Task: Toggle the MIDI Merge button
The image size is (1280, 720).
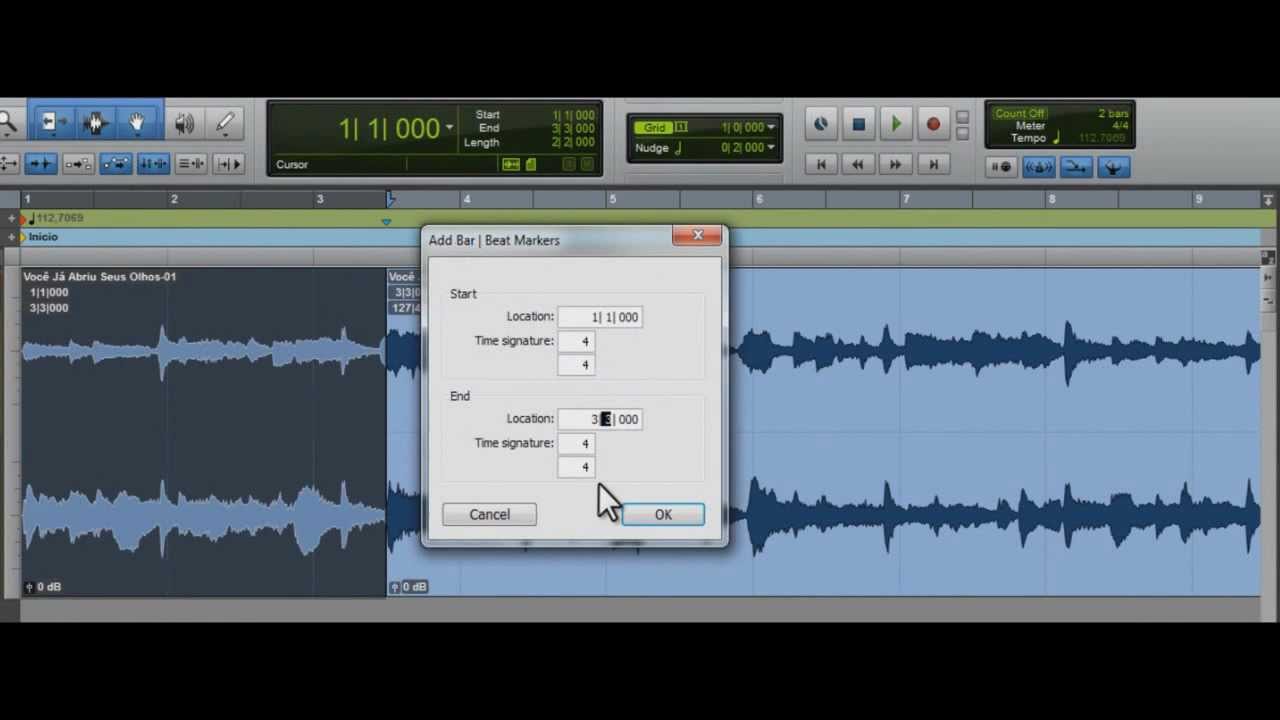Action: pyautogui.click(x=1076, y=167)
